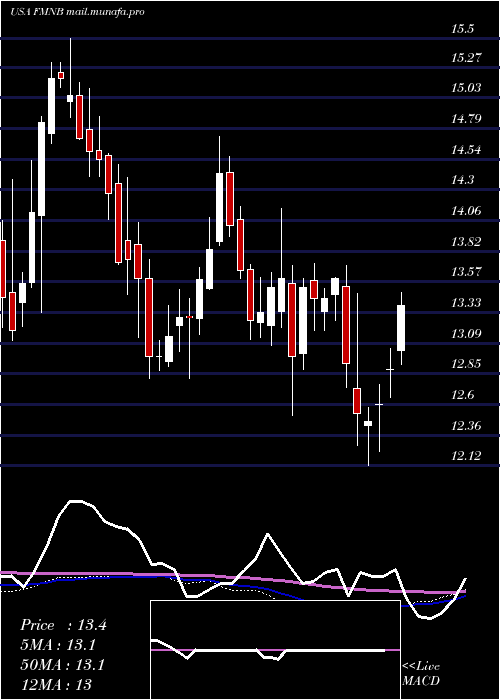The height and width of the screenshot is (700, 500).
Task: Click the last white candlestick near 13.33
Action: click(401, 328)
